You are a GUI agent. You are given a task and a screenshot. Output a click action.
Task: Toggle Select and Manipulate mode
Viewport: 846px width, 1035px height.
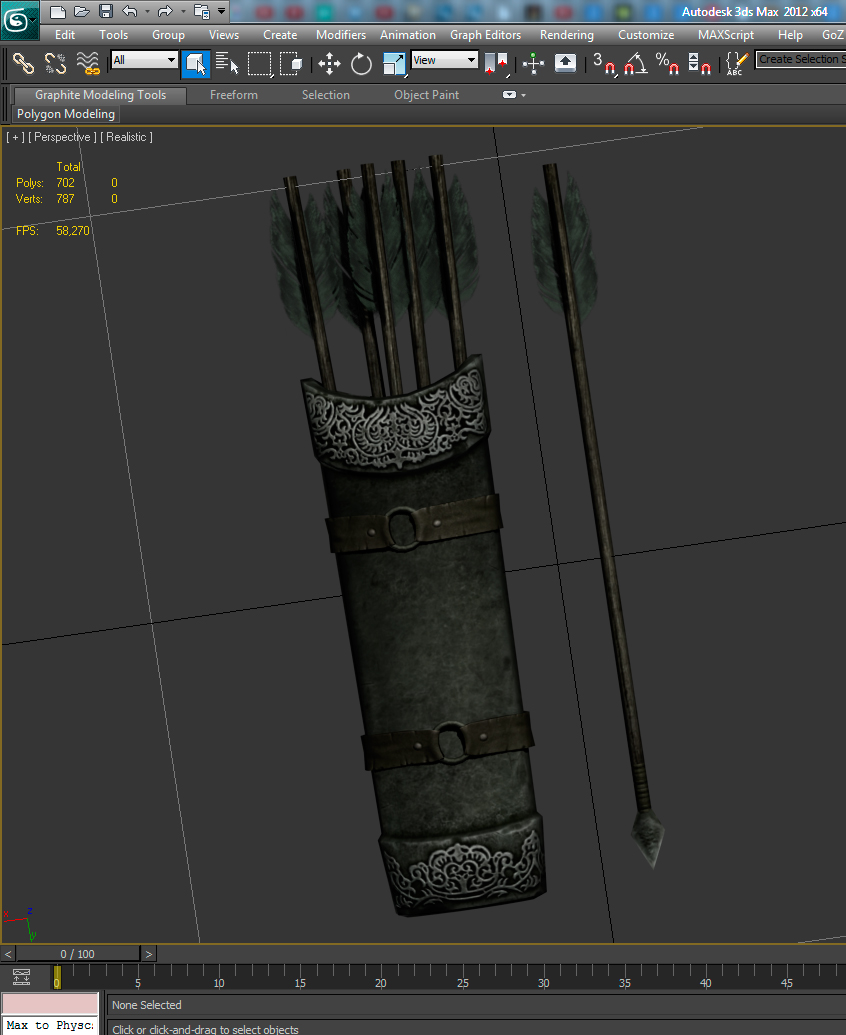point(533,64)
